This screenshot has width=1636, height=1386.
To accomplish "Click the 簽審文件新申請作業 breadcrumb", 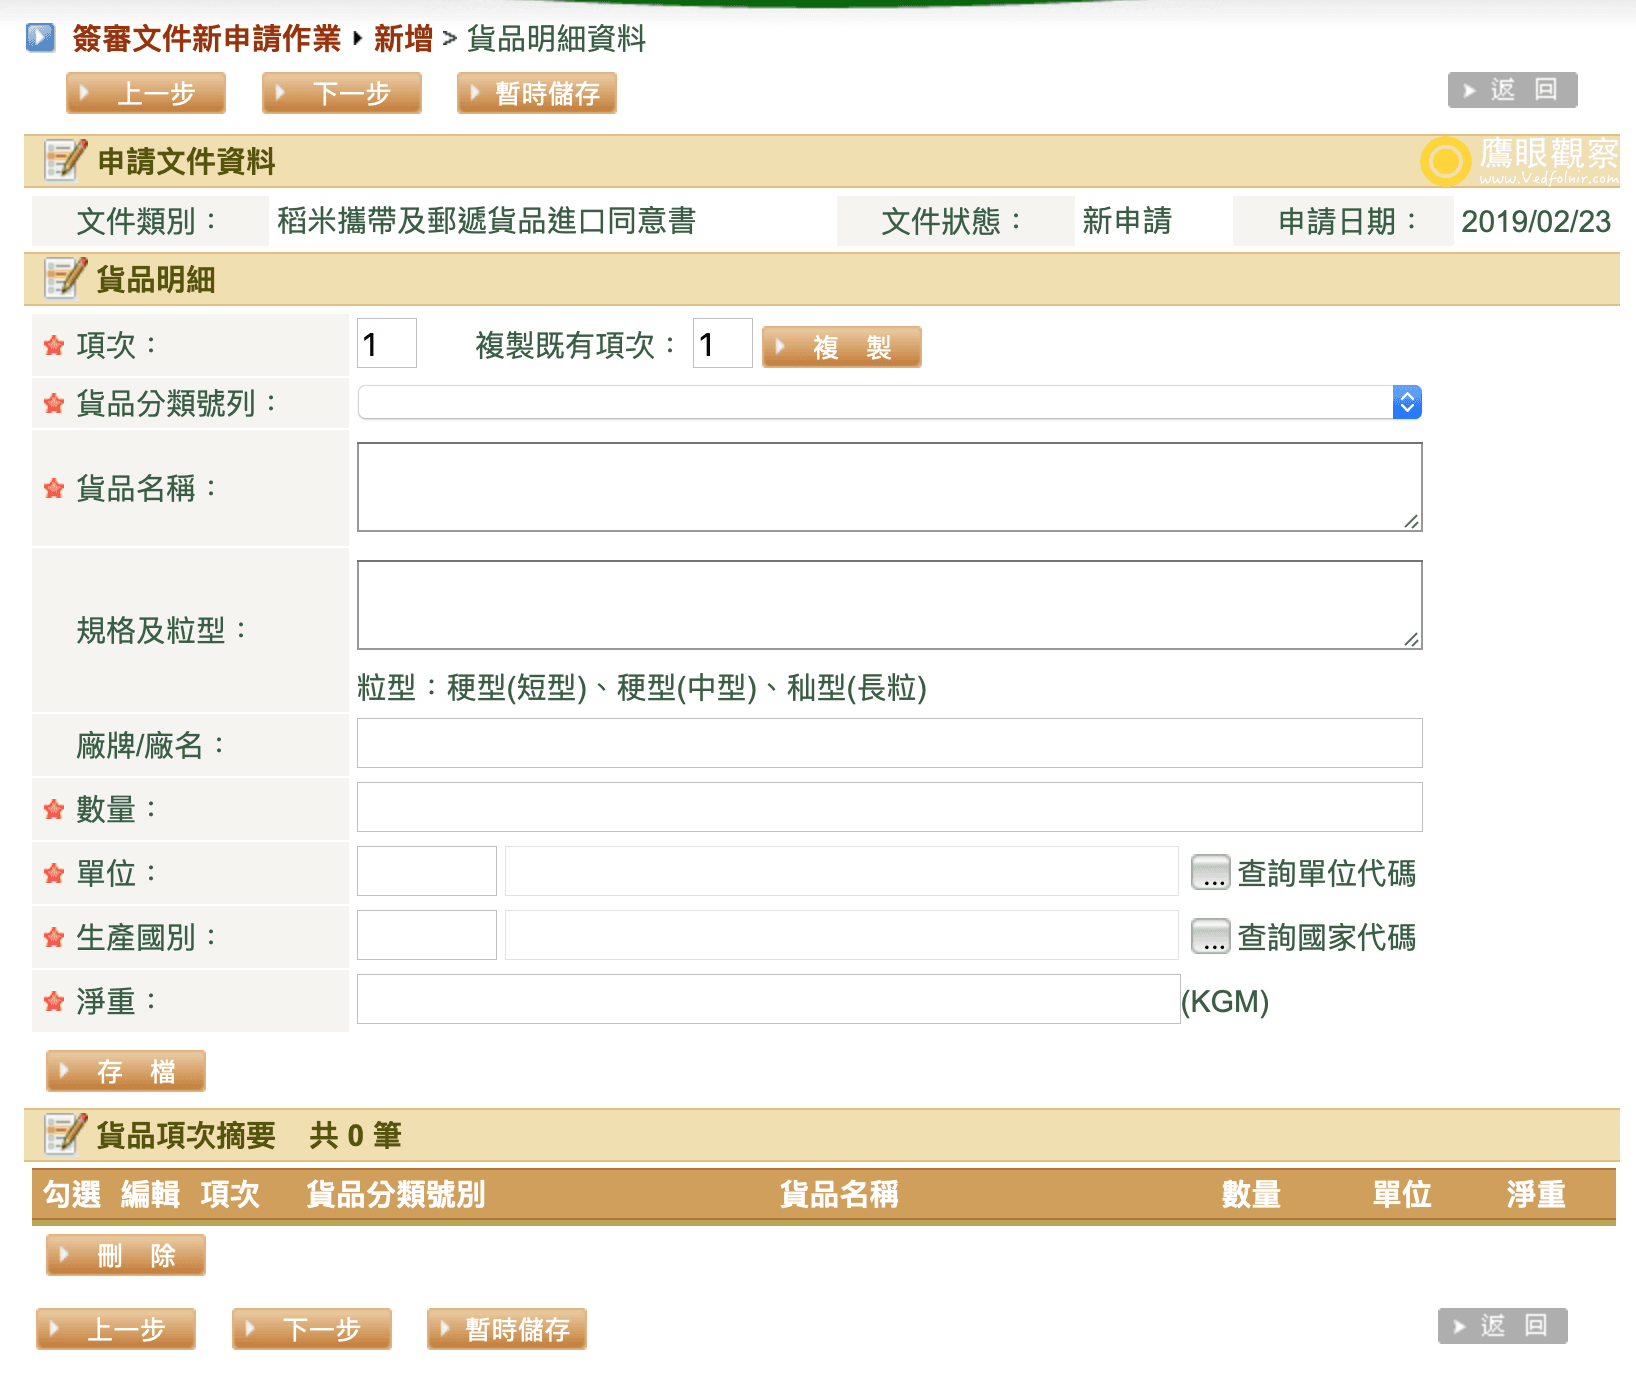I will [x=207, y=39].
